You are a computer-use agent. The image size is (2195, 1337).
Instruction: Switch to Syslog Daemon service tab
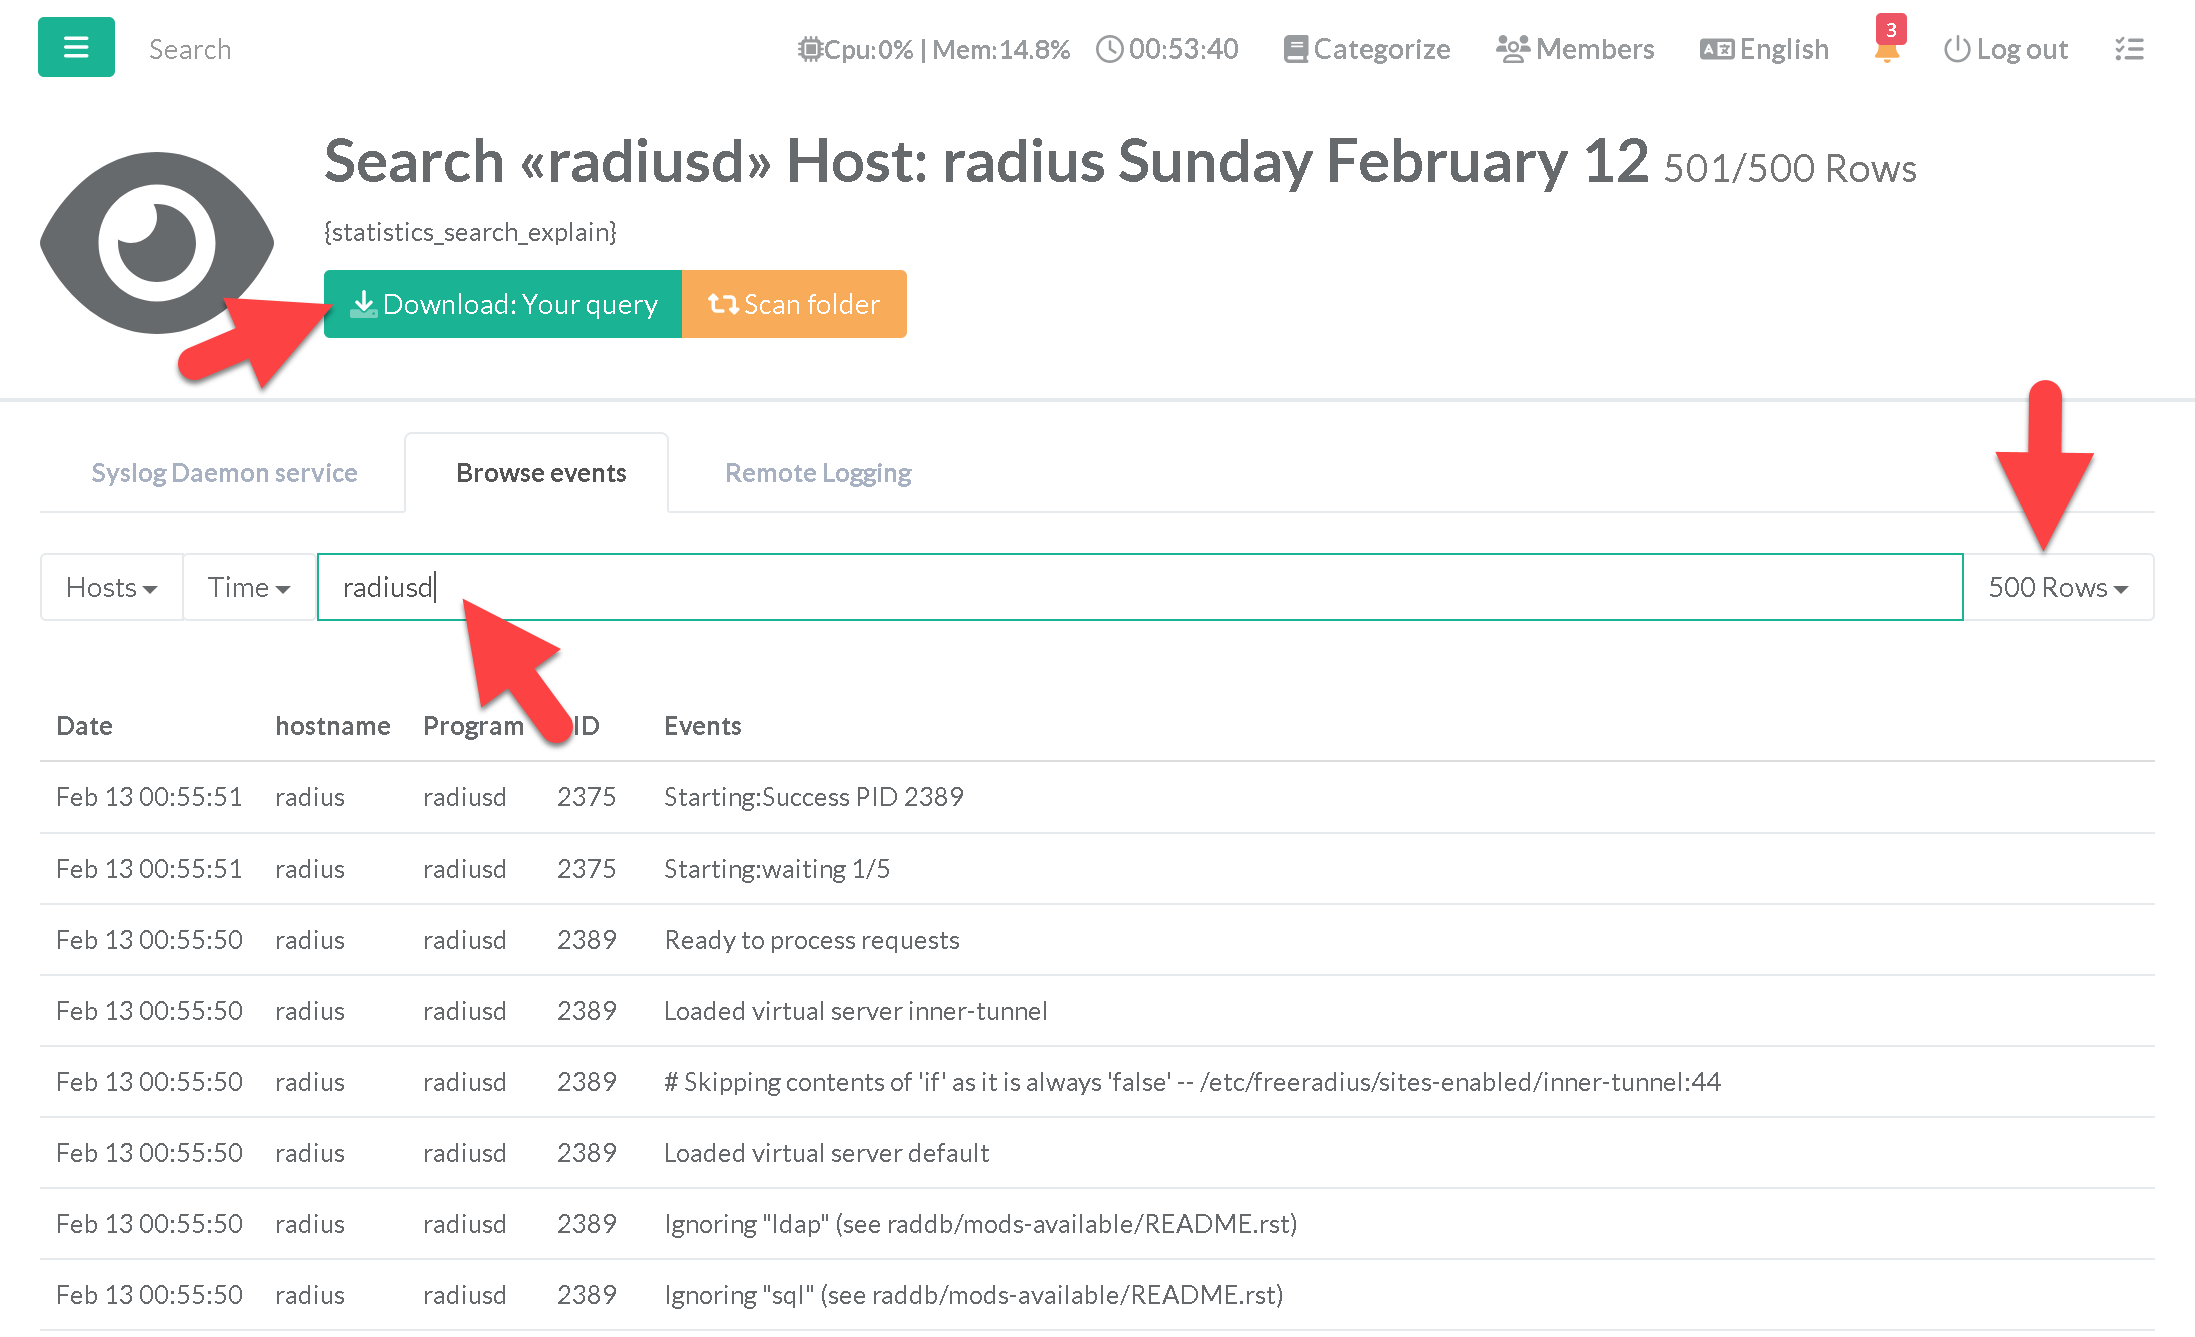(x=224, y=472)
